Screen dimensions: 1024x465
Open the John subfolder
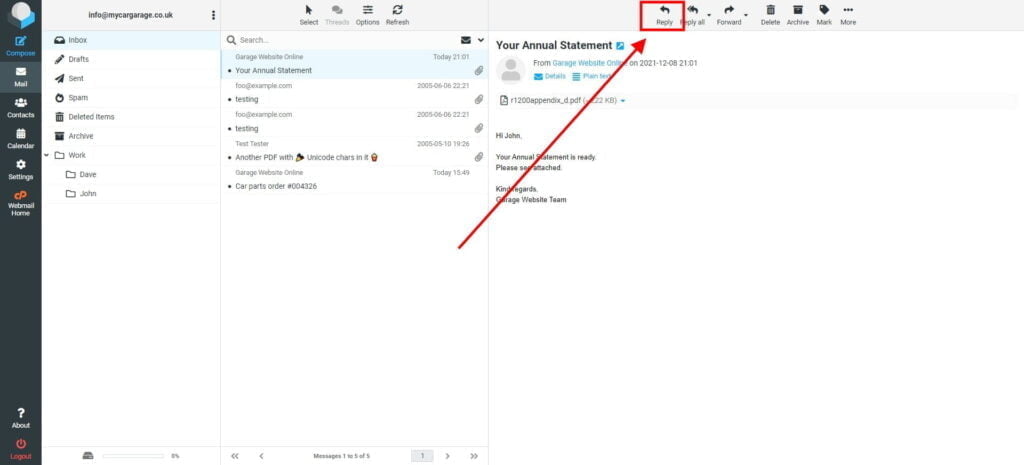click(131, 194)
